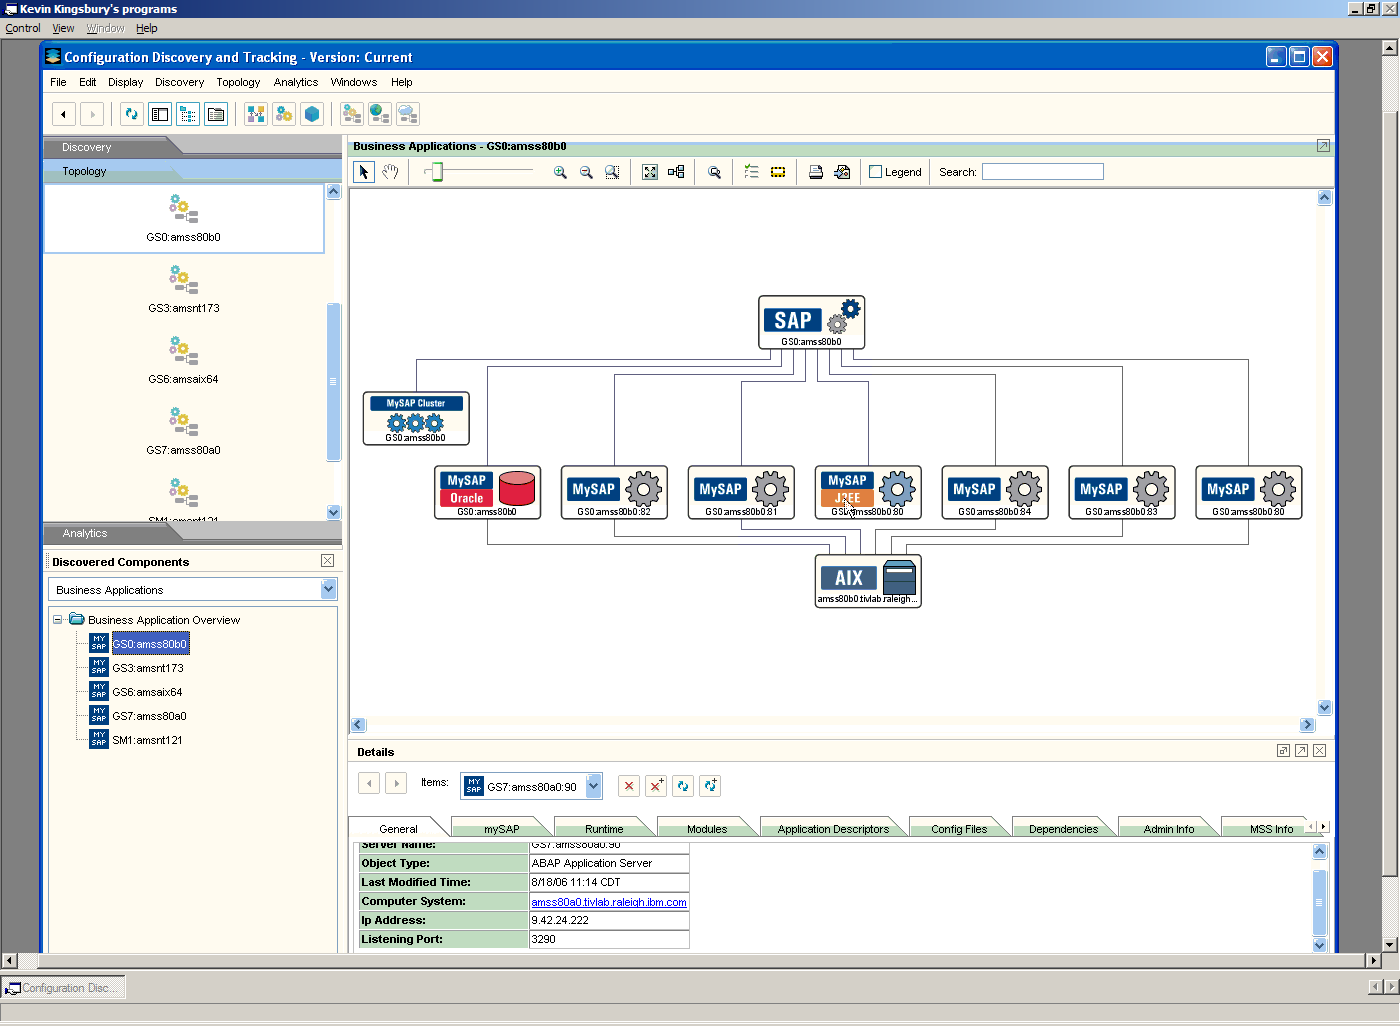Select GS6:amsaix64 in the tree
The width and height of the screenshot is (1400, 1026).
[x=147, y=692]
